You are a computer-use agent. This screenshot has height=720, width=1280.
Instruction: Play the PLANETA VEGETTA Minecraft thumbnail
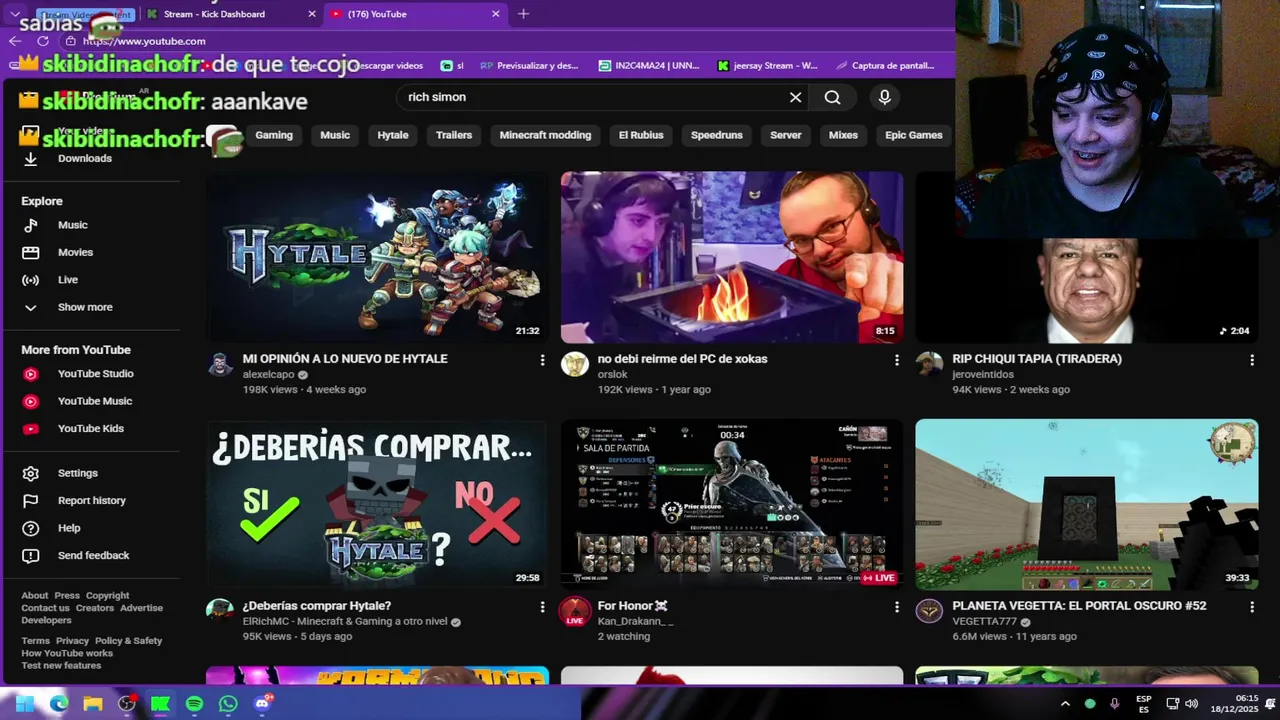(1086, 504)
